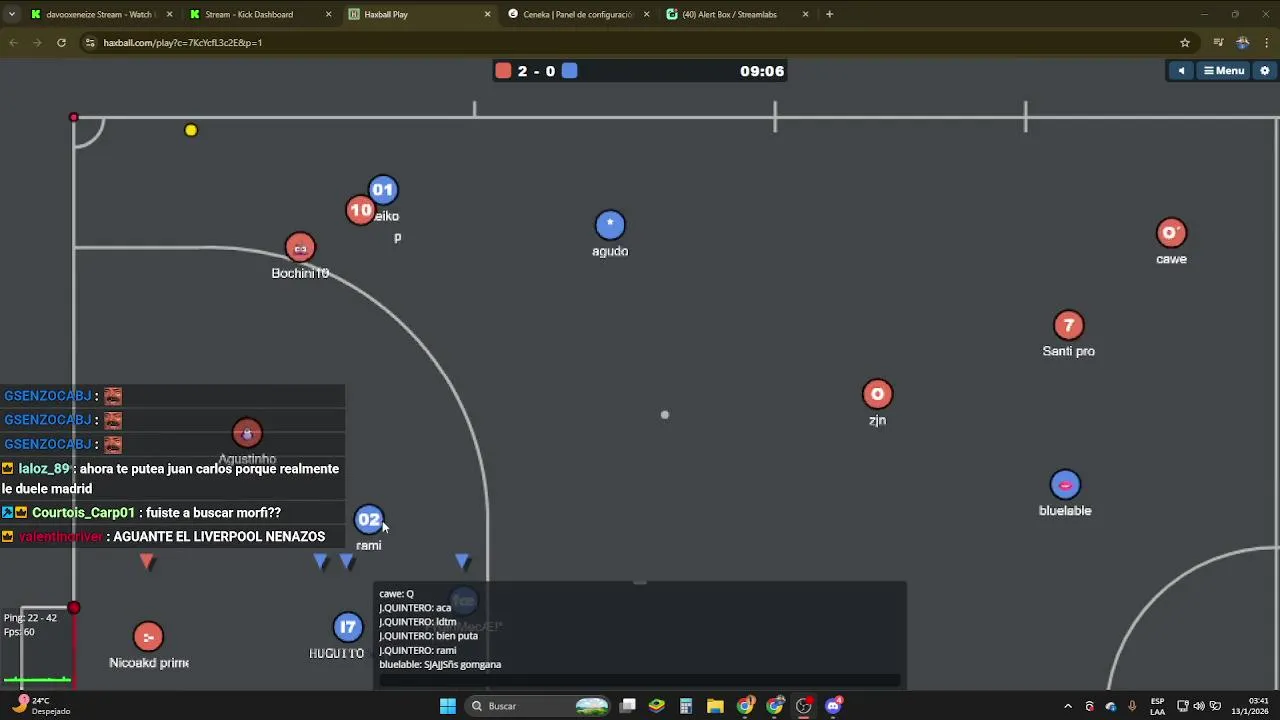The width and height of the screenshot is (1280, 720).
Task: Click the Haxball Menu button
Action: coord(1224,71)
